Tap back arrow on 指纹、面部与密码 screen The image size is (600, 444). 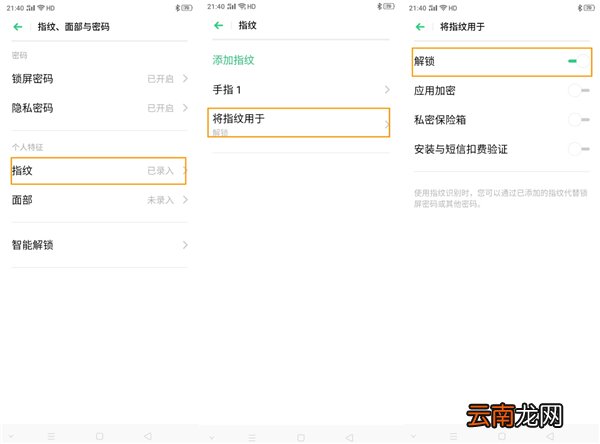18,27
